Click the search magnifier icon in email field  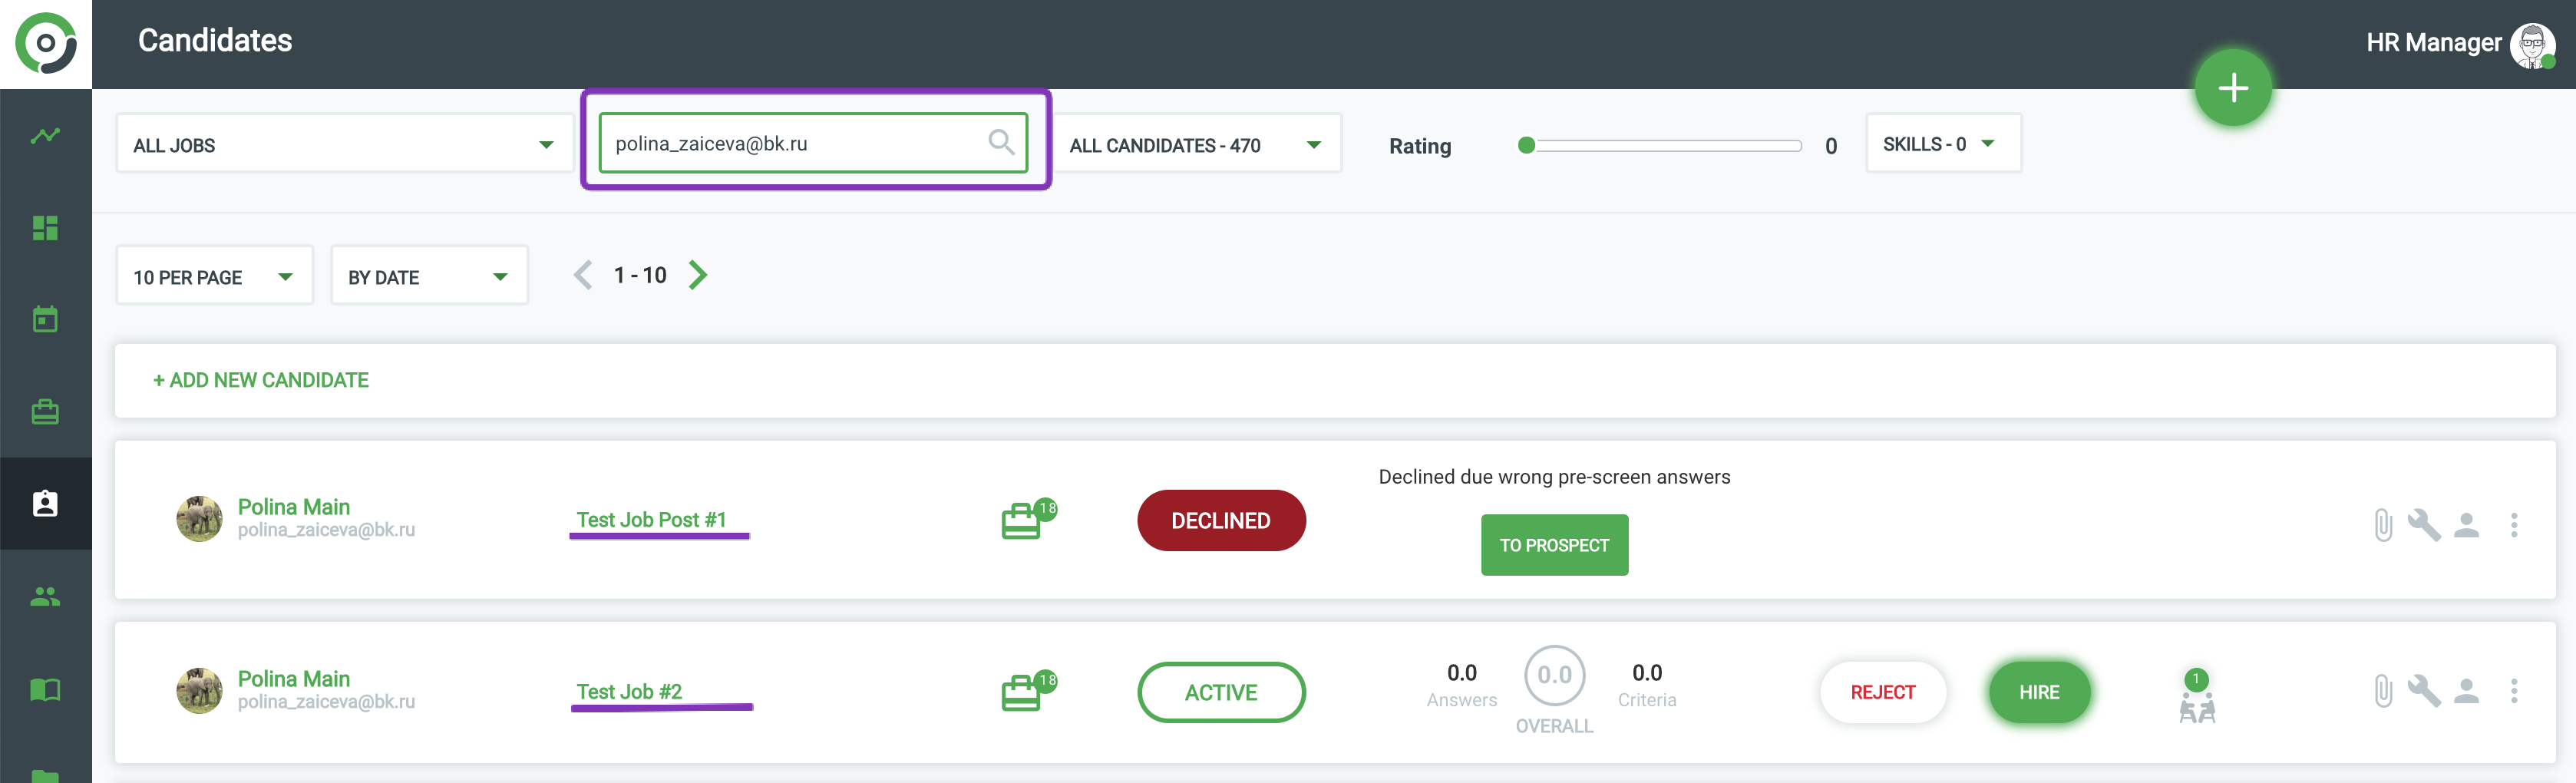click(x=1001, y=142)
